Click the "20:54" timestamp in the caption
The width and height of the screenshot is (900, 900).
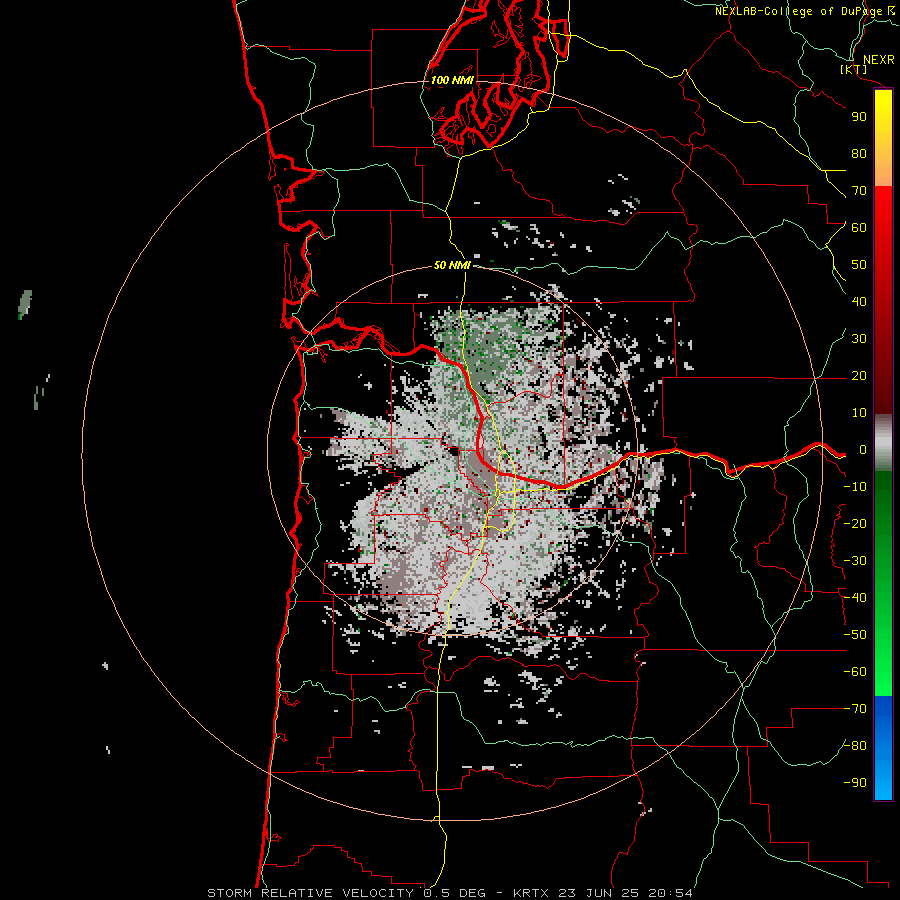[x=670, y=893]
